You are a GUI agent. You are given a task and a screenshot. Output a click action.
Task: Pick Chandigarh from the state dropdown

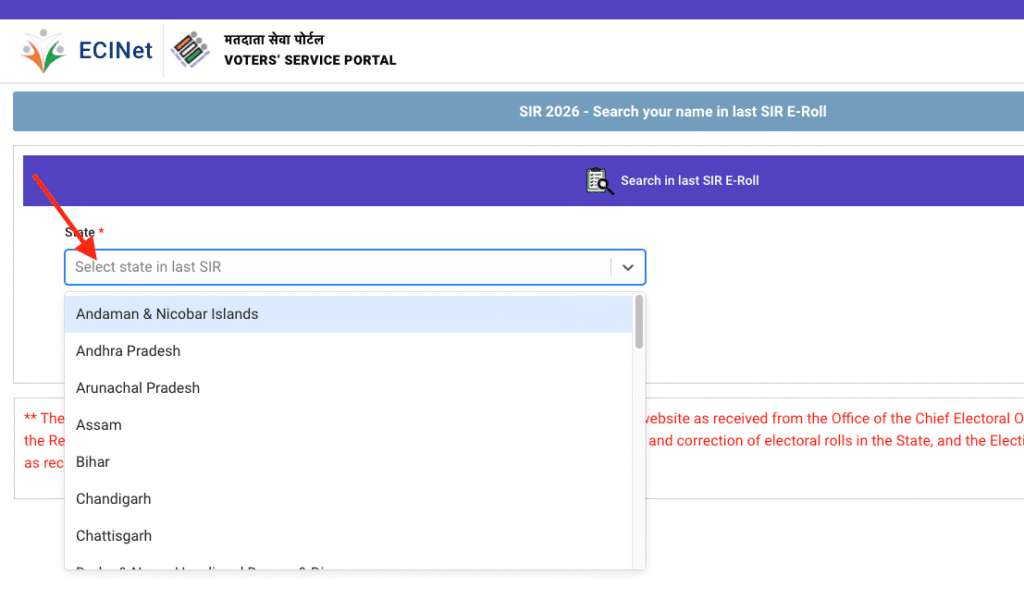pos(113,498)
